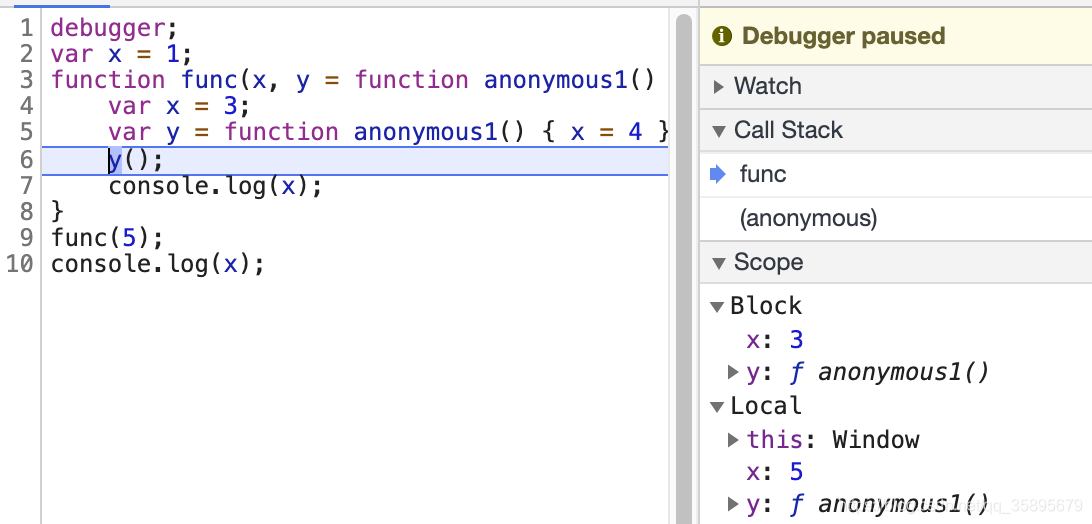
Task: Click 'func(5);' on line 9
Action: (107, 238)
